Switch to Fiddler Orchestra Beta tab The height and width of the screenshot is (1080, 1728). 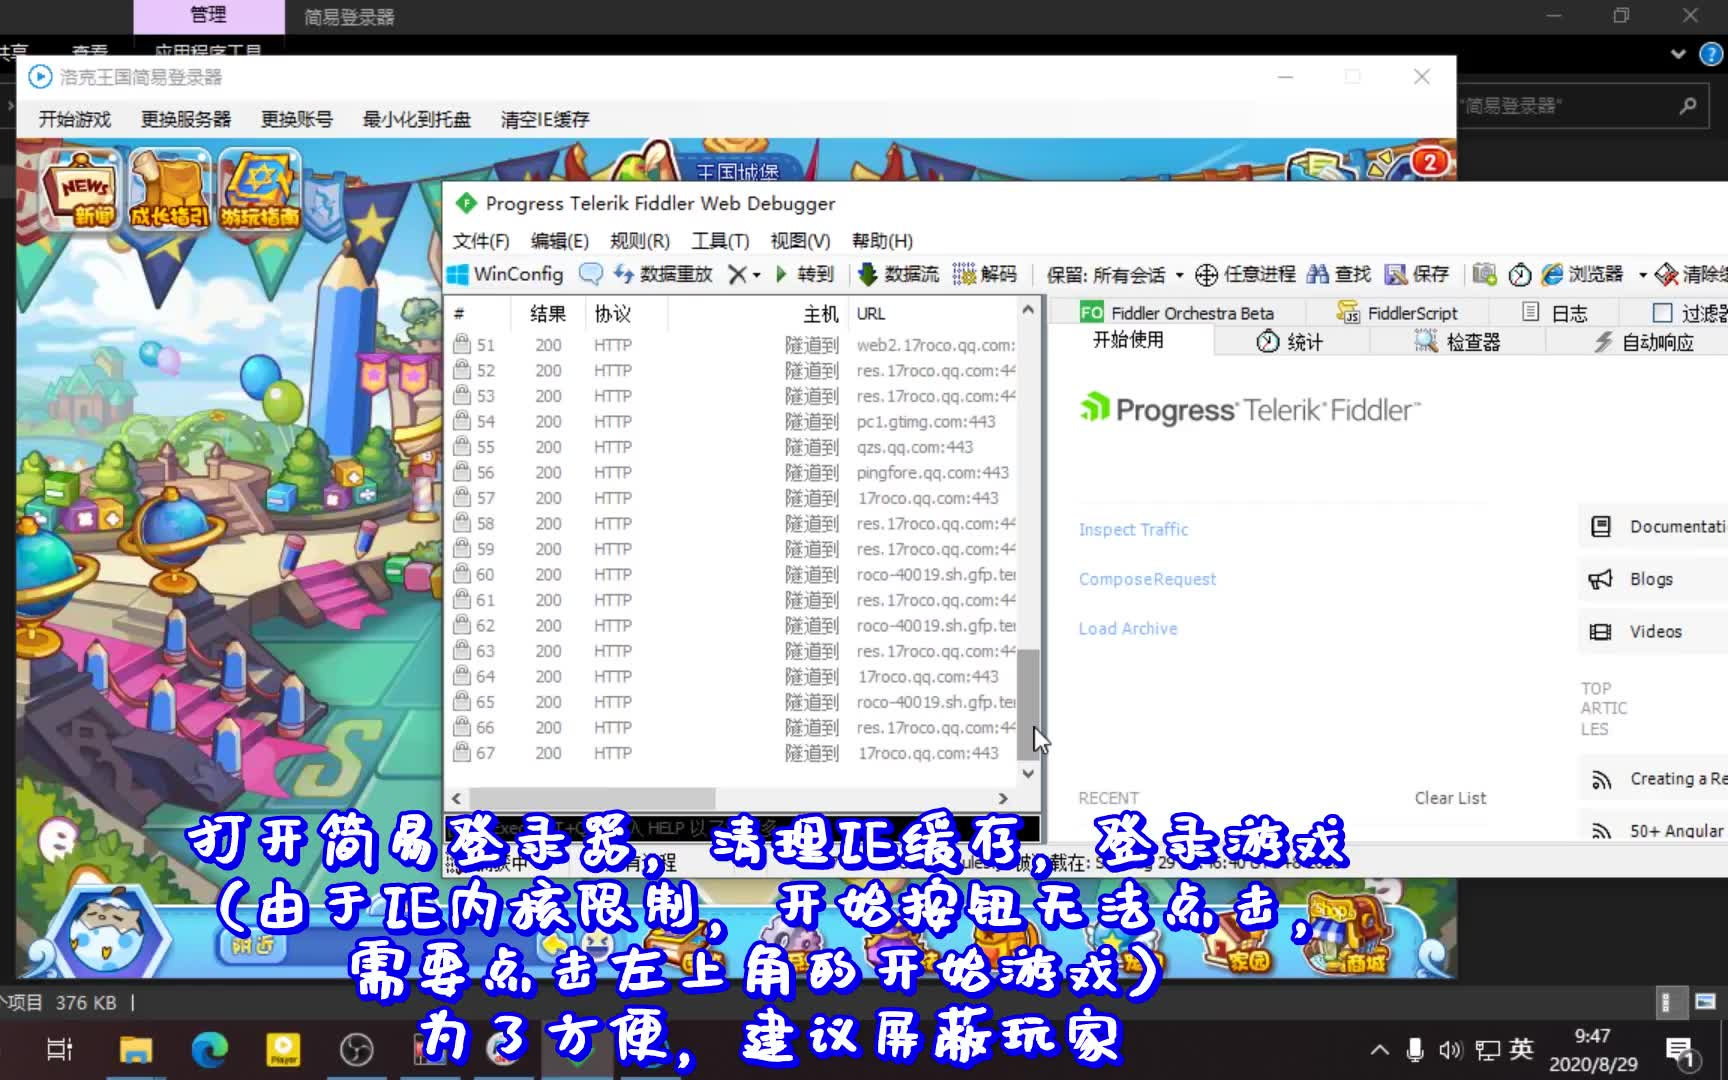(x=1177, y=313)
